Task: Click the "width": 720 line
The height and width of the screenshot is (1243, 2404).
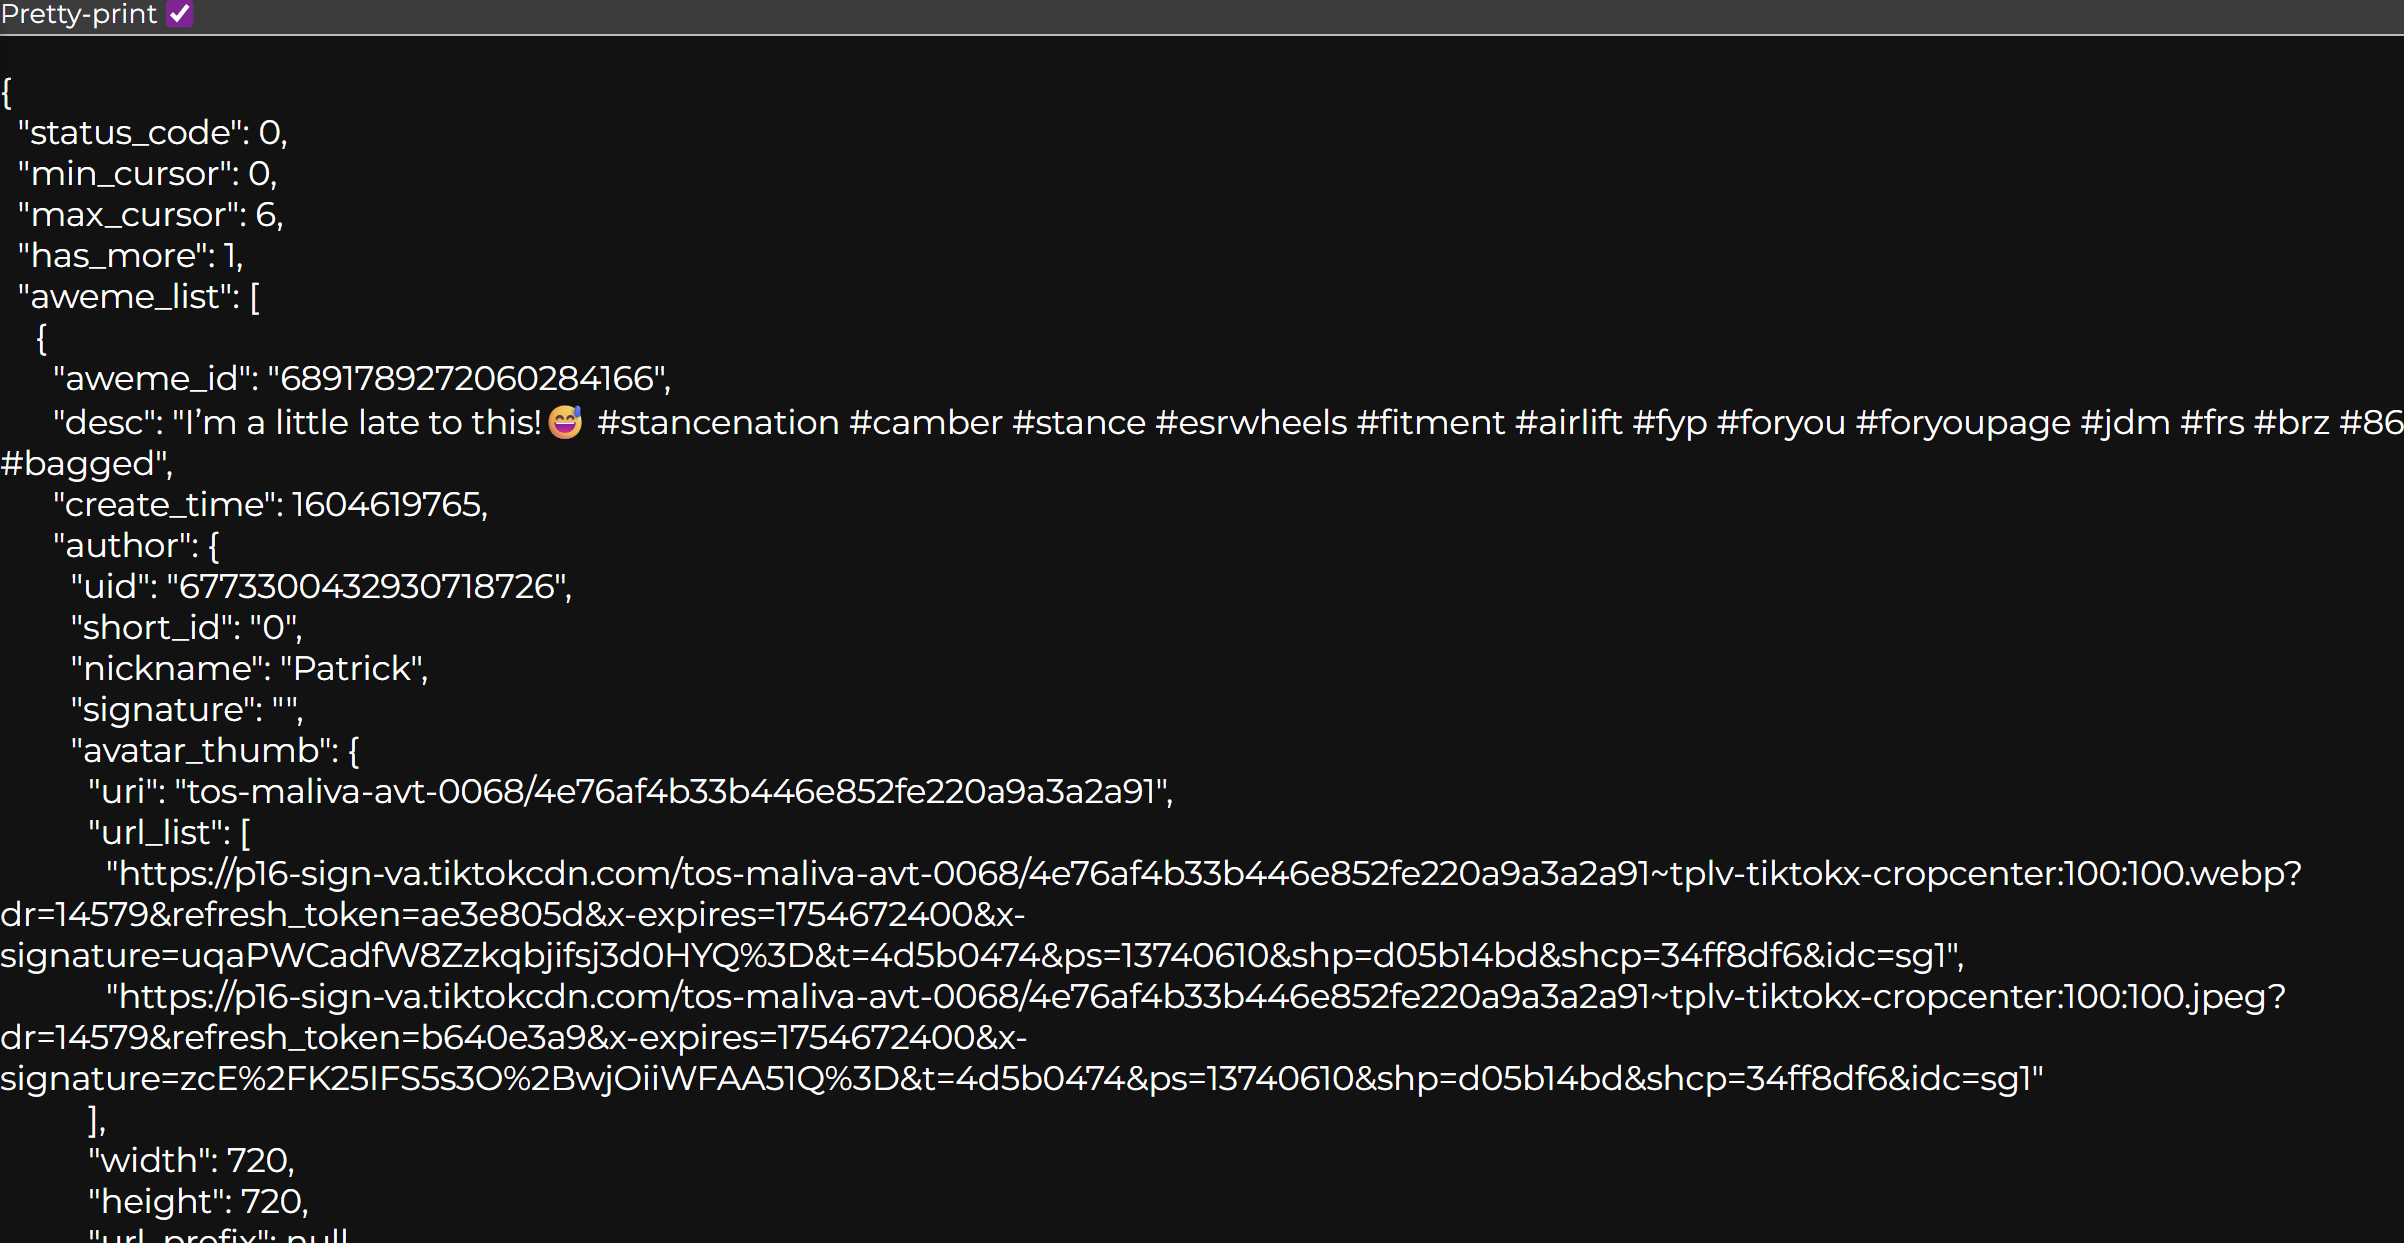Action: click(190, 1161)
